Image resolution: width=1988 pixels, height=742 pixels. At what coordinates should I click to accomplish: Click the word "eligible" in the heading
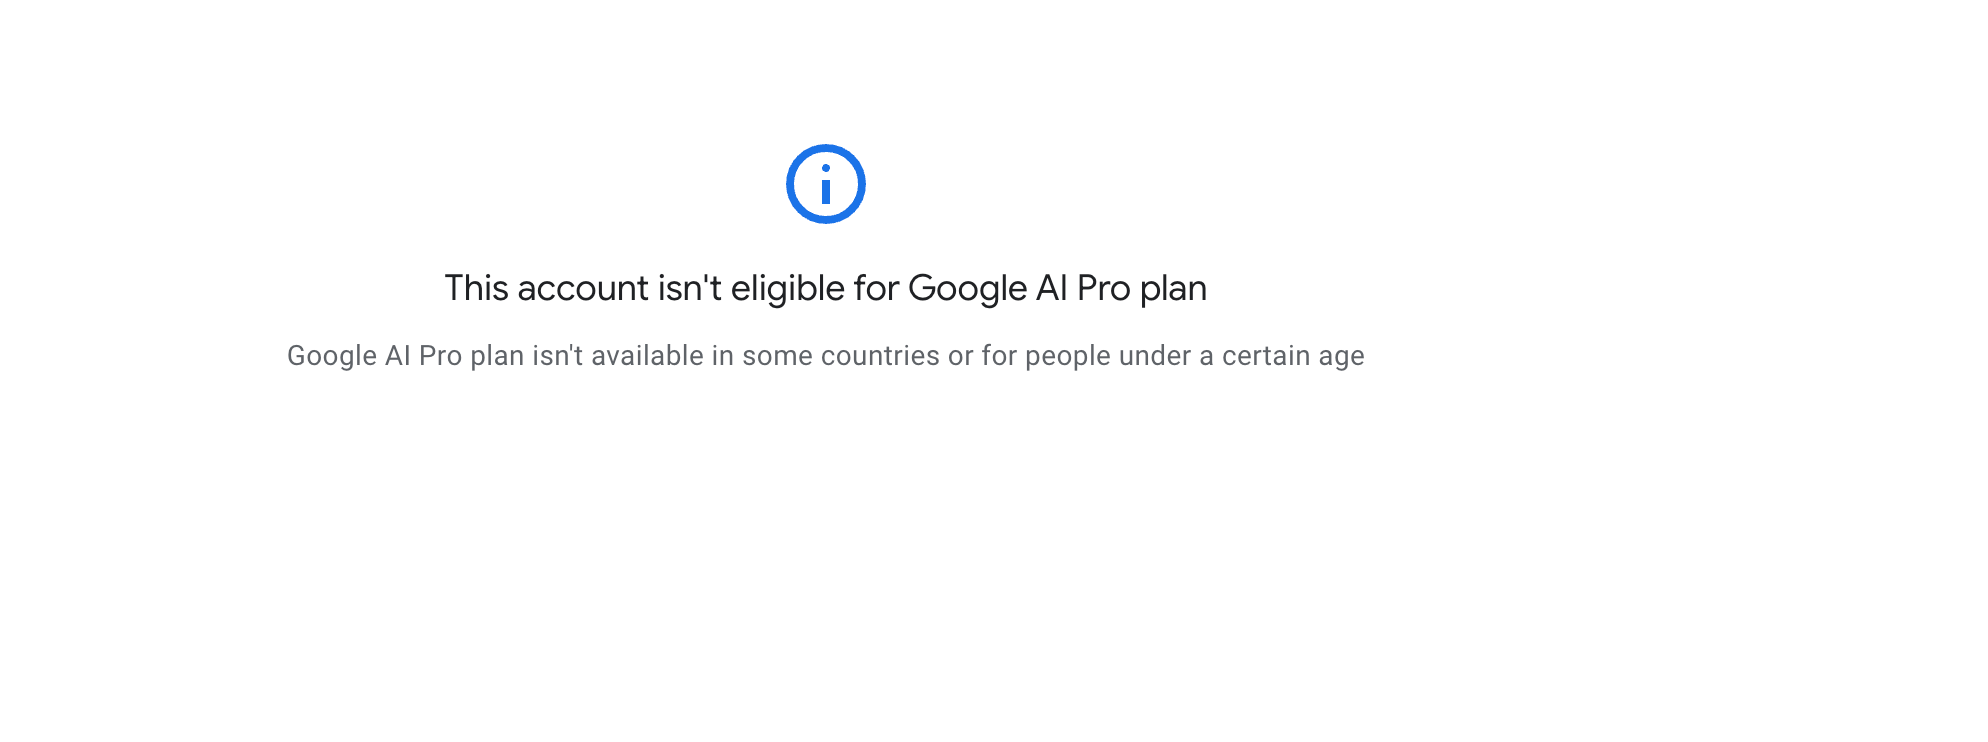788,289
